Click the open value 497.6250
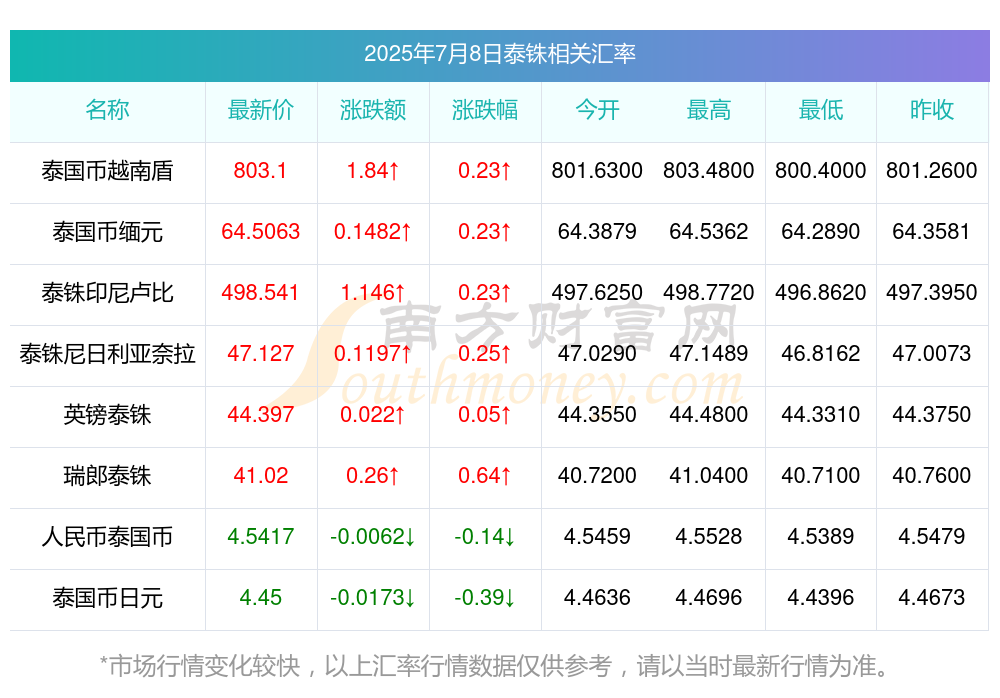 click(597, 292)
